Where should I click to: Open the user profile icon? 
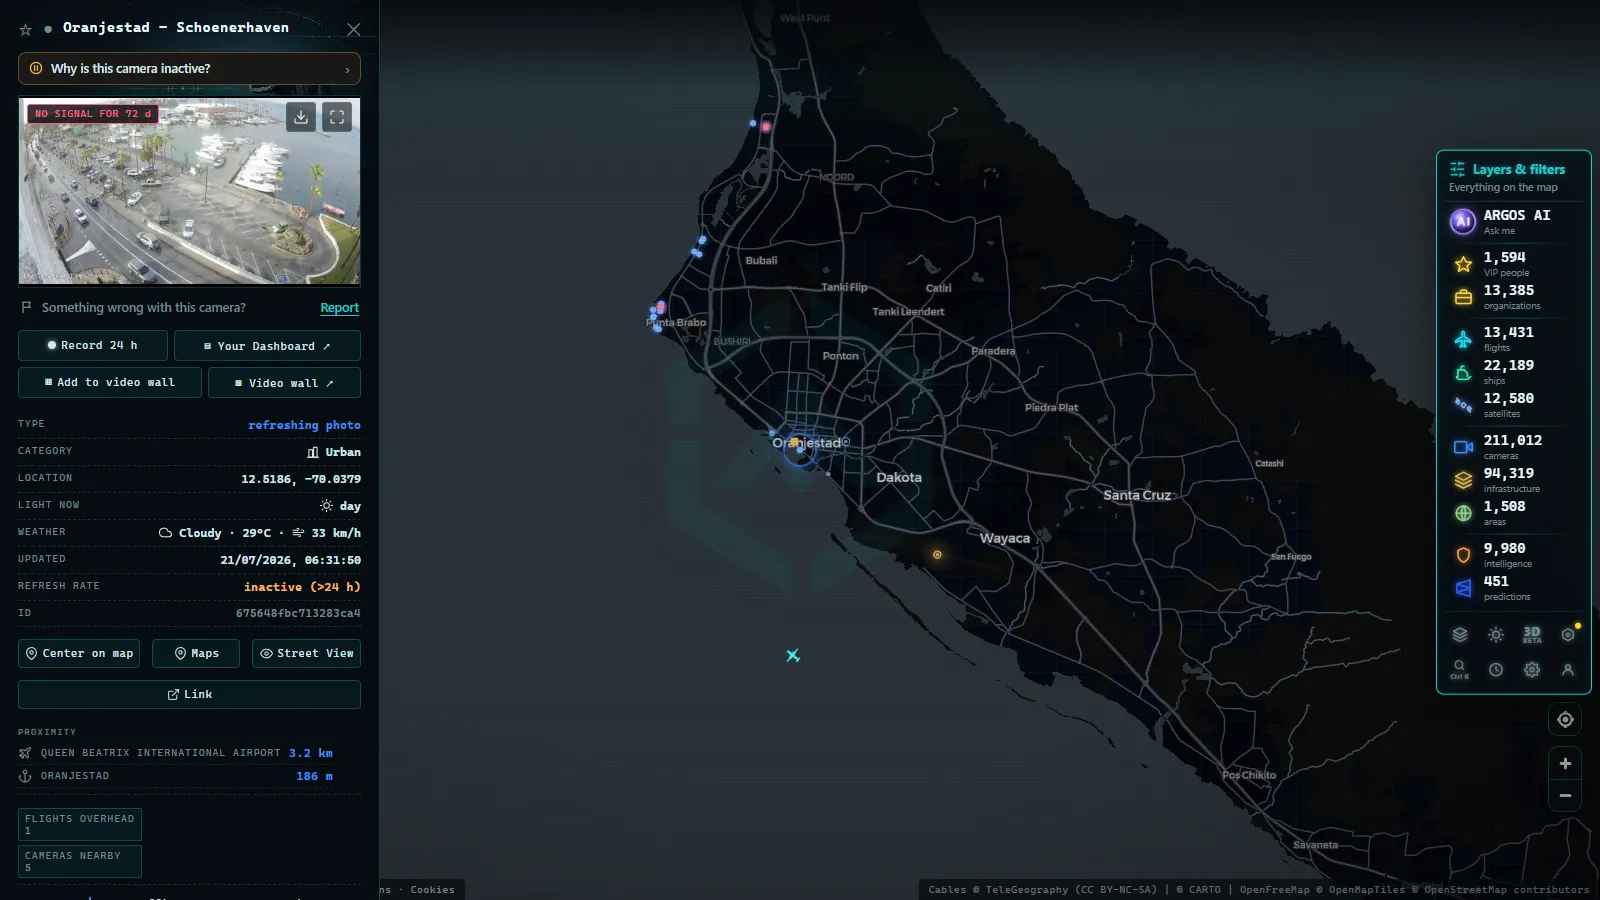tap(1568, 670)
